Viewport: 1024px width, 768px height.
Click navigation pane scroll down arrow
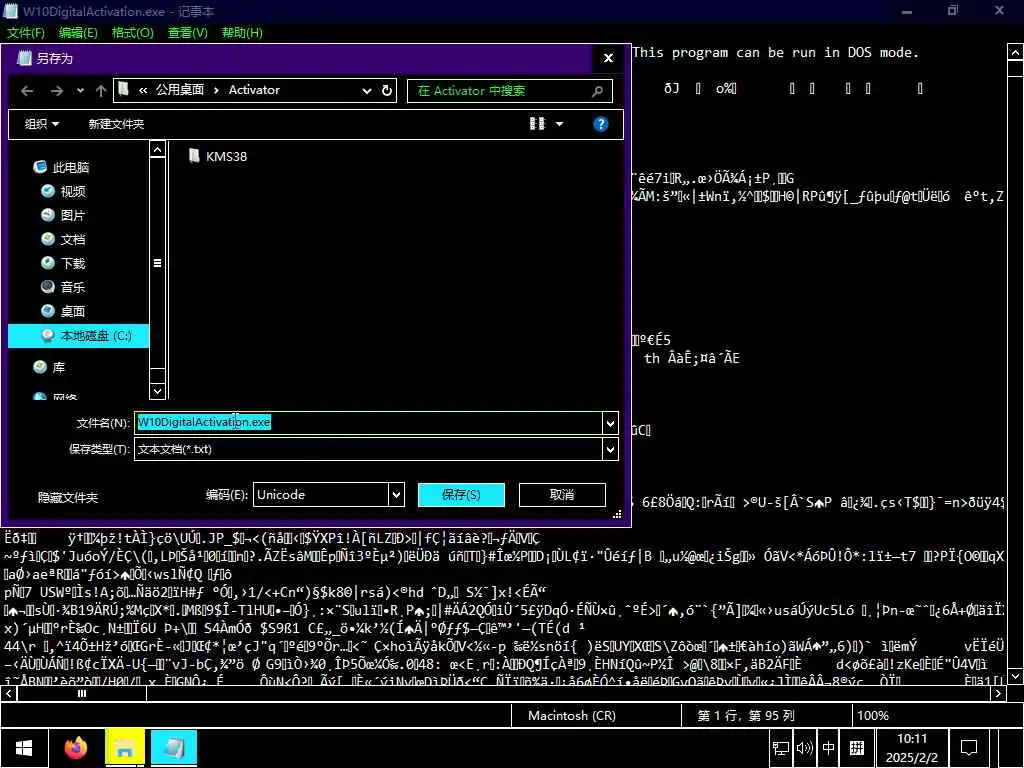click(x=157, y=391)
